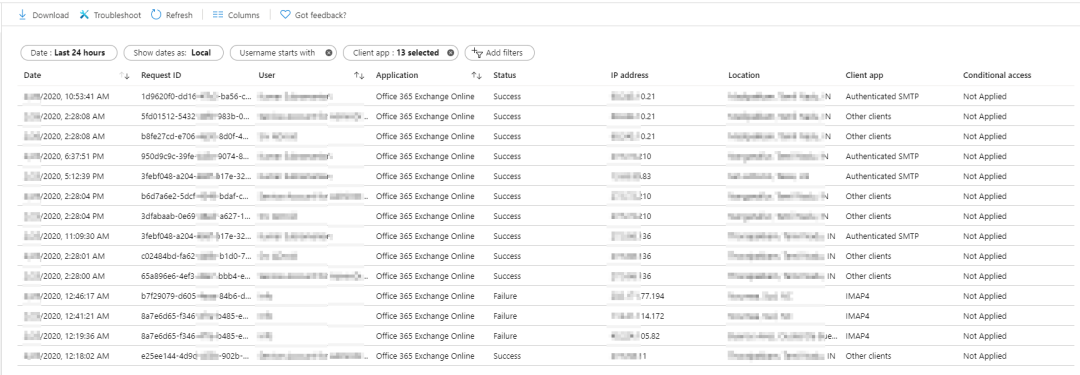Click Office 365 Exchange Online in 2:28:00 AM row
The image size is (1080, 375).
pos(425,276)
